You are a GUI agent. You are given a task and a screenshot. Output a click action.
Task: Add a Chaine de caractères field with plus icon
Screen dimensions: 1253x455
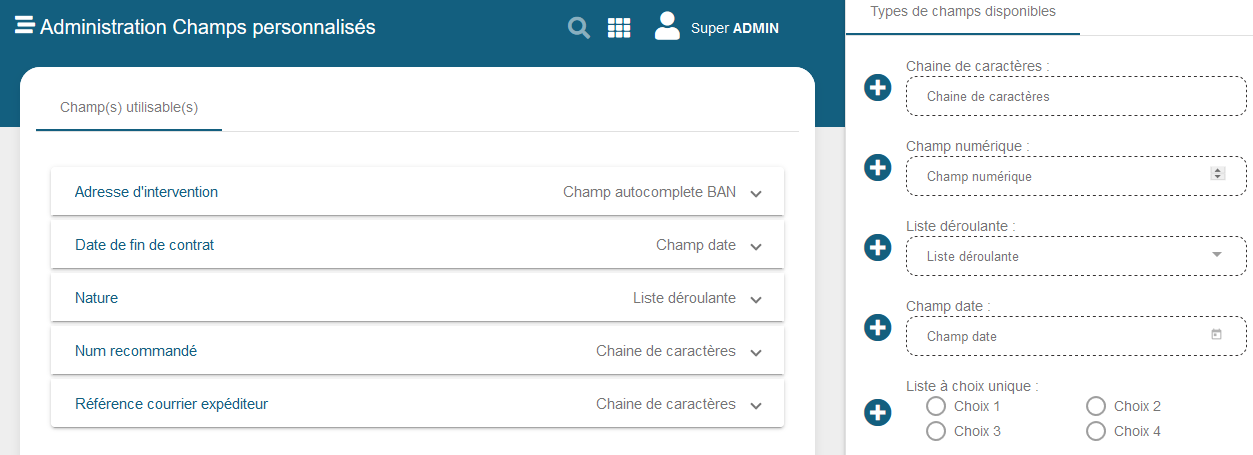[877, 88]
